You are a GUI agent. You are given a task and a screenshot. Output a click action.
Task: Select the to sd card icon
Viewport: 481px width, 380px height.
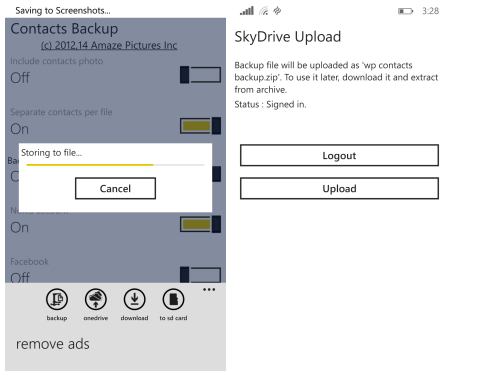pyautogui.click(x=173, y=299)
